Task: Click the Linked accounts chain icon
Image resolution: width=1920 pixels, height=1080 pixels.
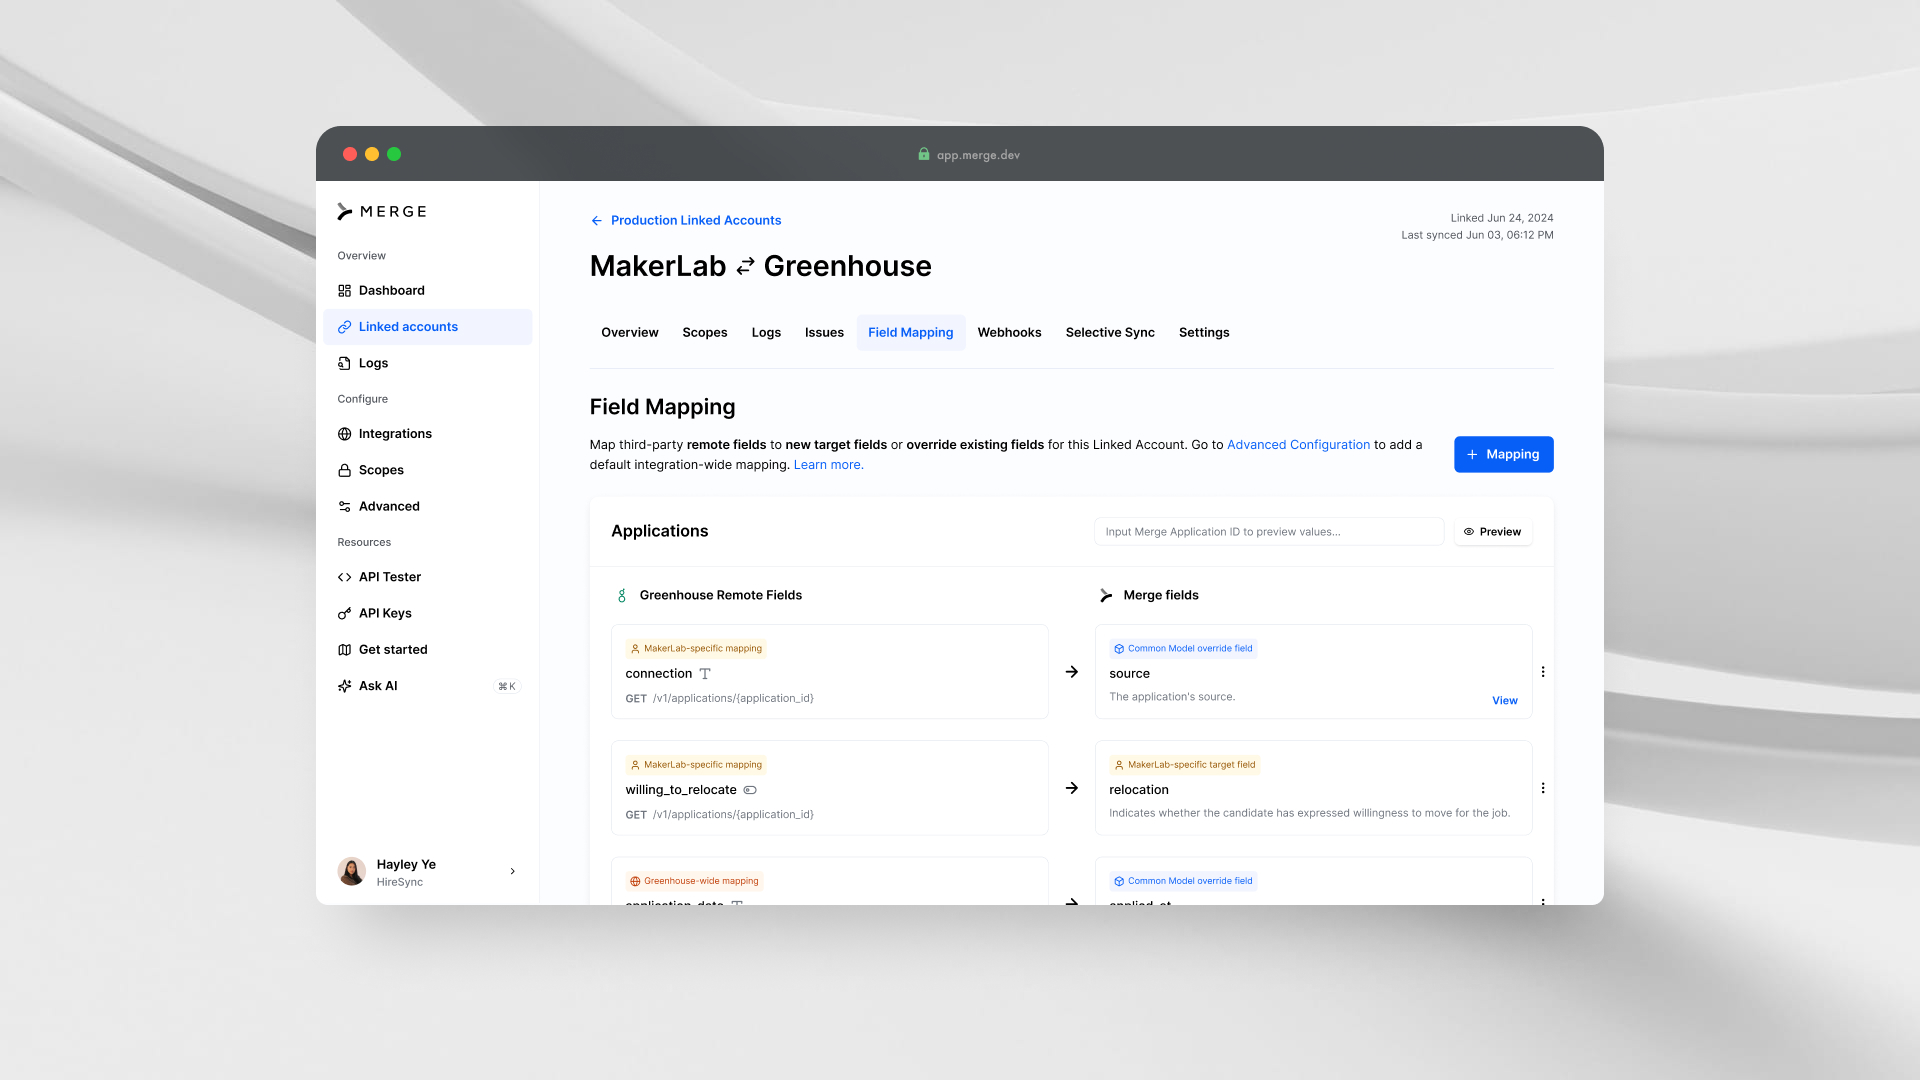Action: point(344,327)
